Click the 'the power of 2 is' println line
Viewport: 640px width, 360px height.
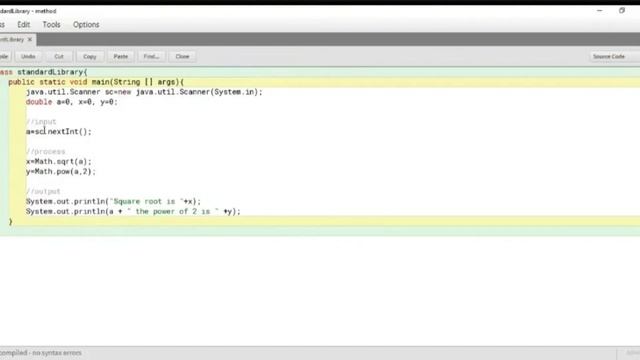pyautogui.click(x=133, y=211)
